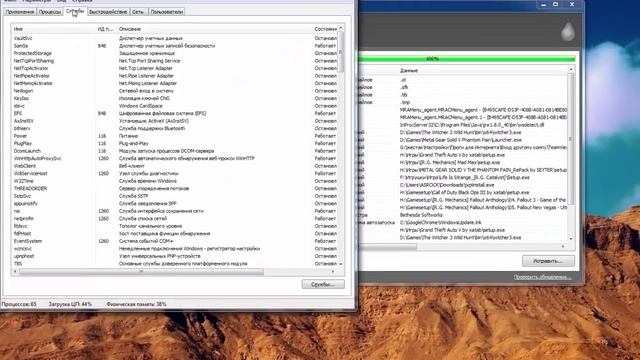Screen dimensions: 640x360
Task: Click the green 100% progress bar
Action: coord(467,59)
